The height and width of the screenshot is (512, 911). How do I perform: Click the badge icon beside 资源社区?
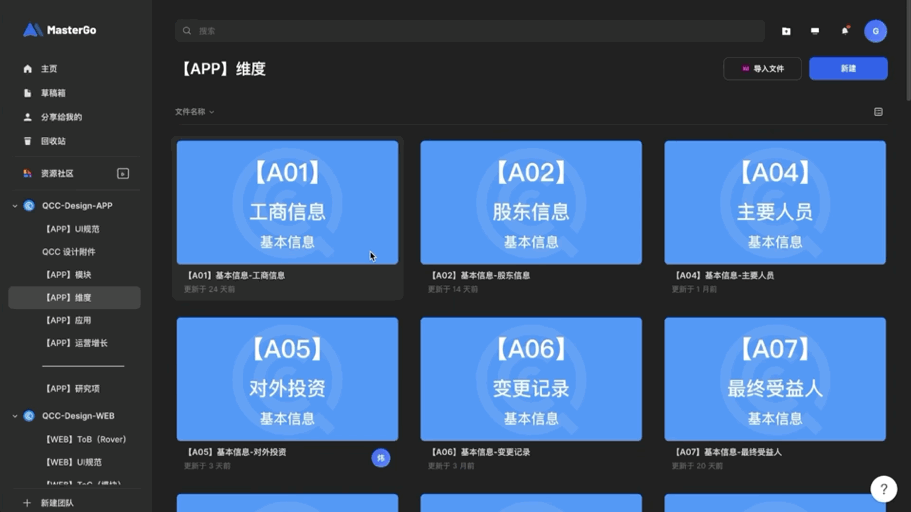(123, 173)
